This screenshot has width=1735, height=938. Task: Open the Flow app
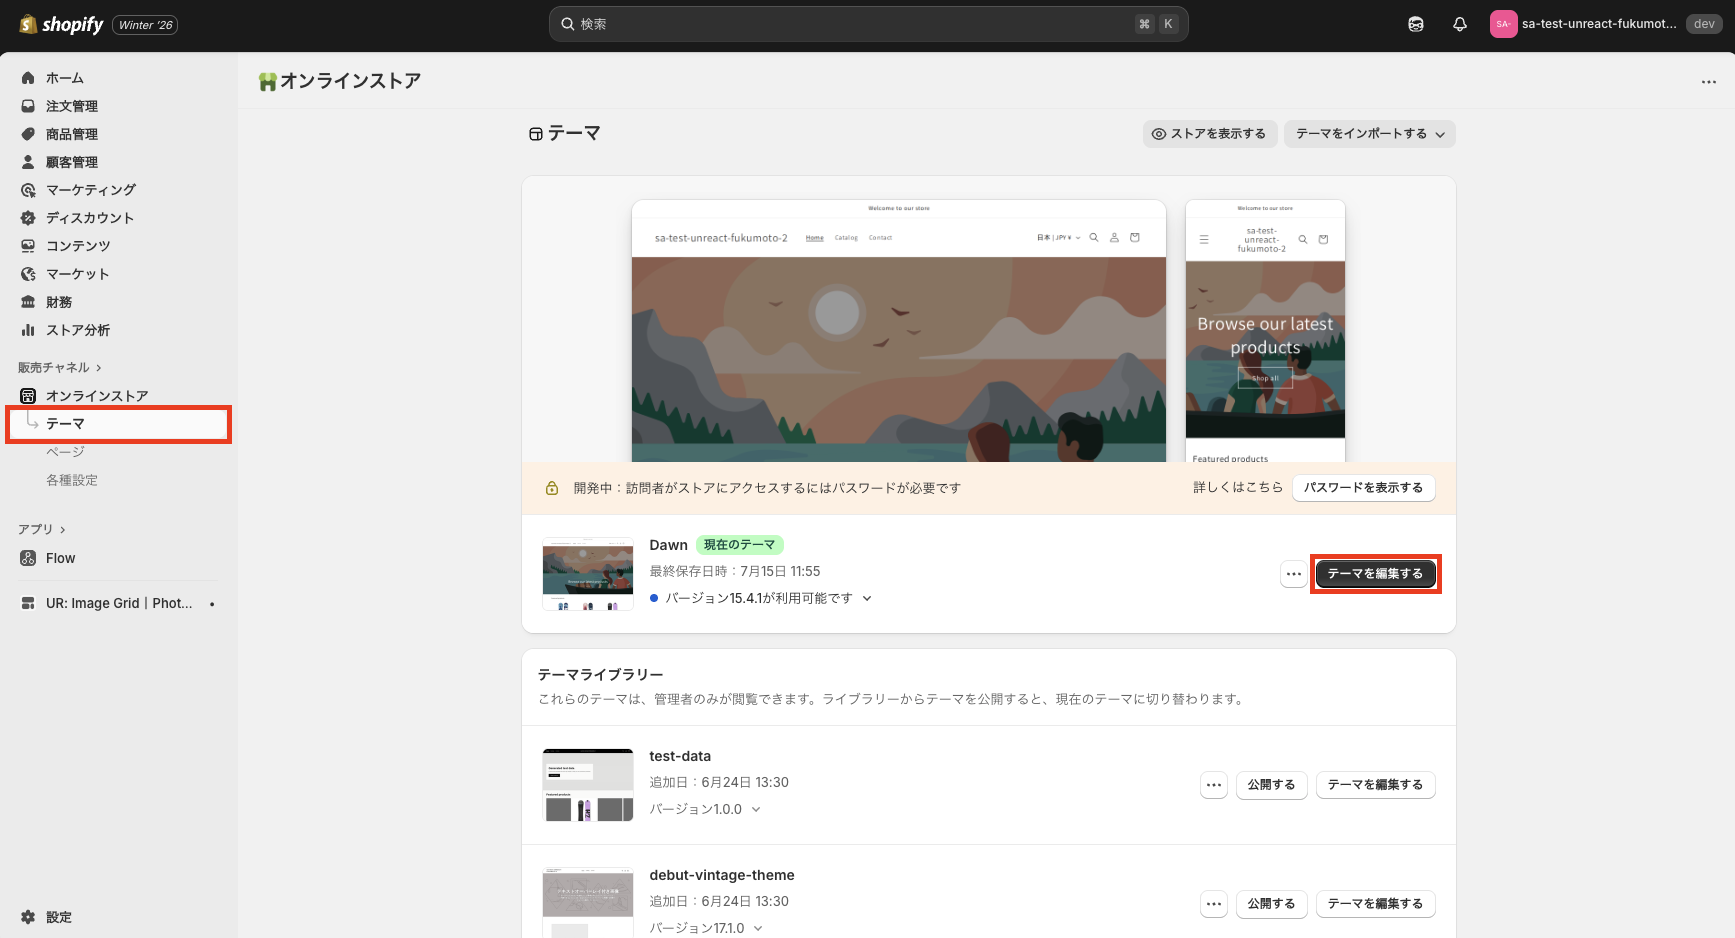click(59, 557)
